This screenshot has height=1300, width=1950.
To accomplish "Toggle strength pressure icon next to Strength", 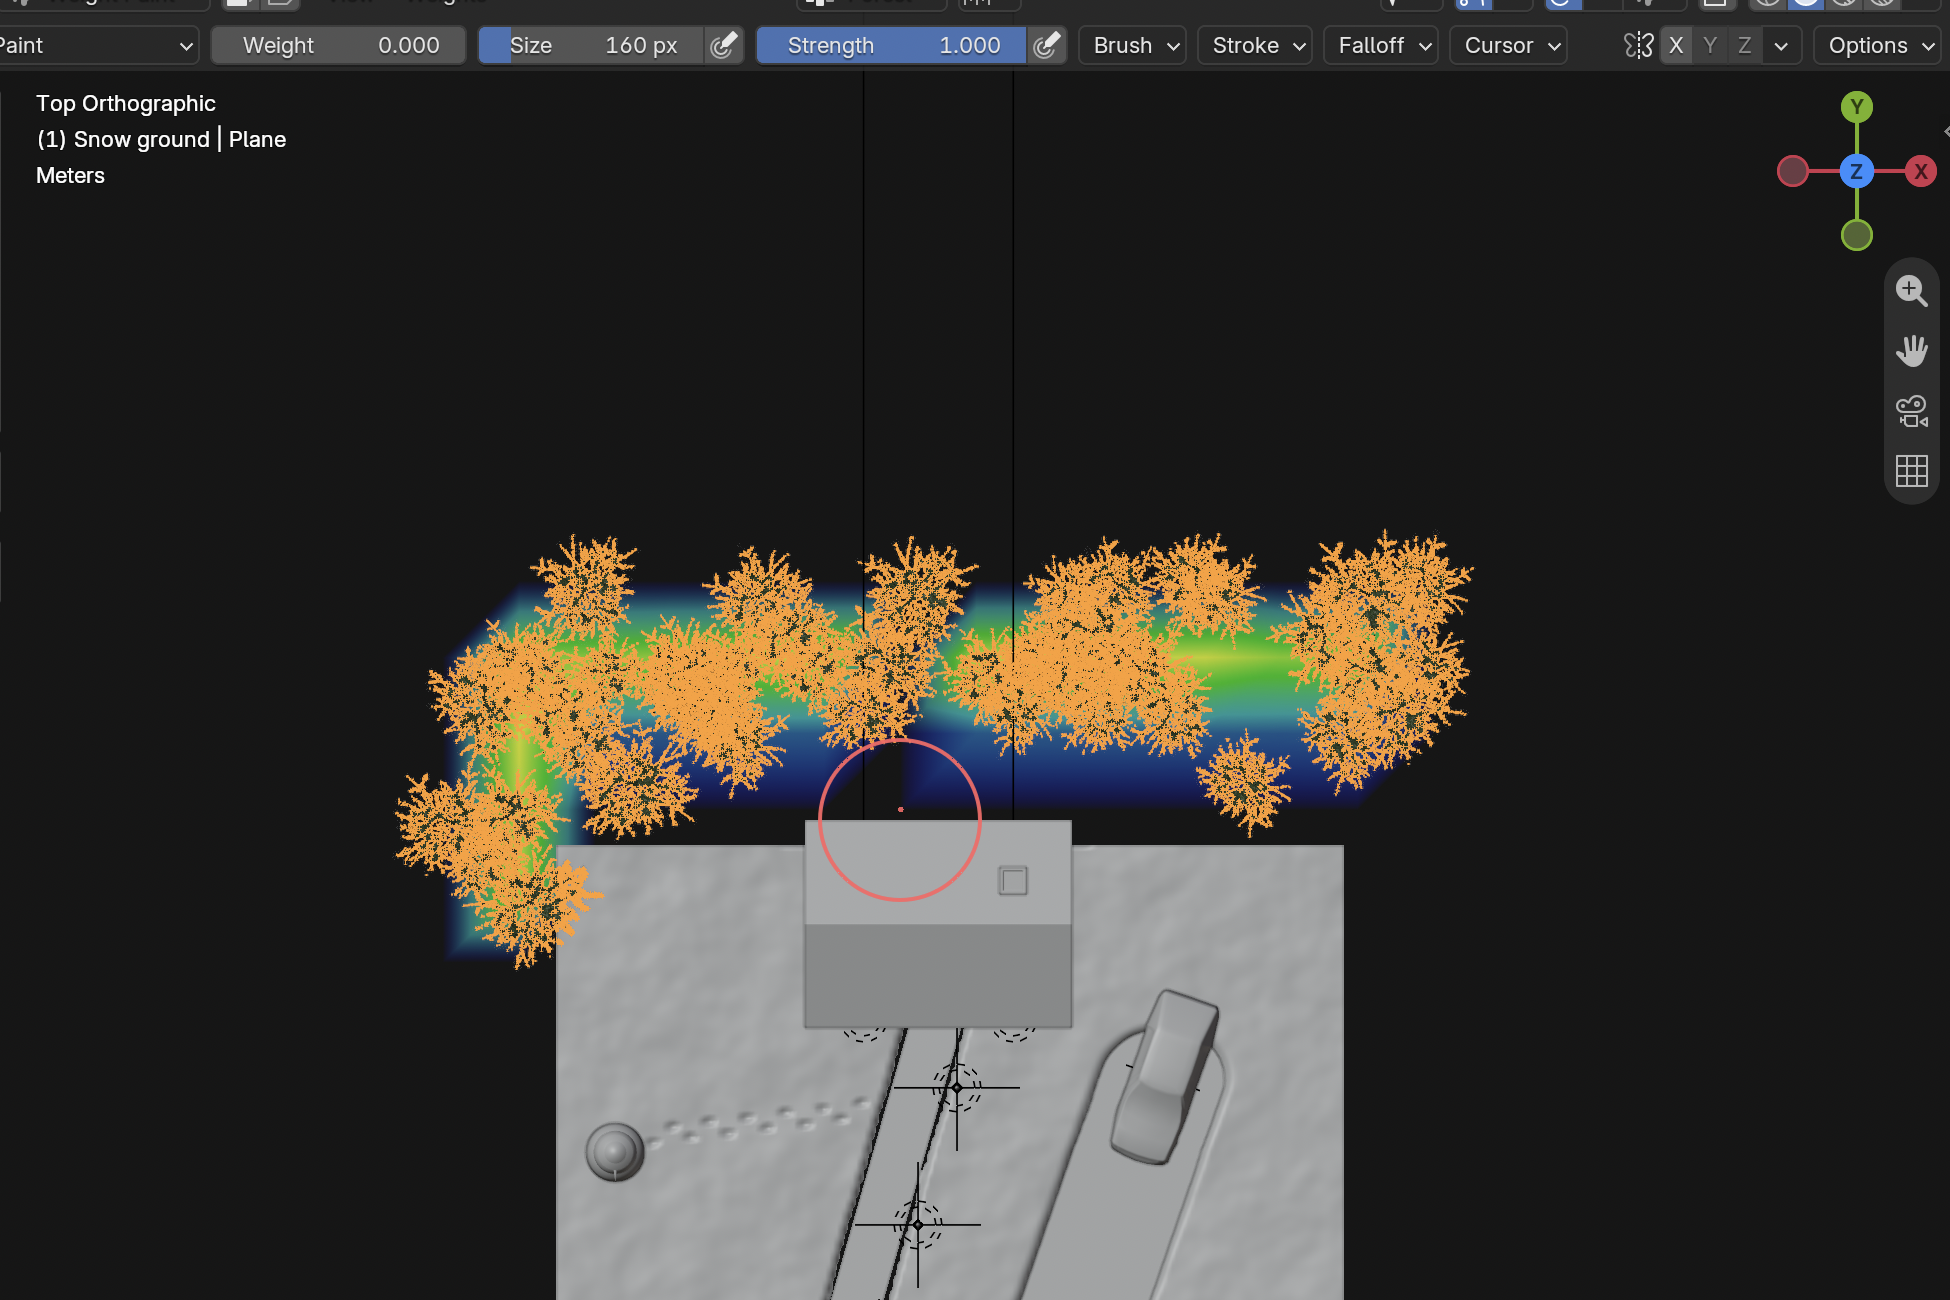I will click(1046, 46).
